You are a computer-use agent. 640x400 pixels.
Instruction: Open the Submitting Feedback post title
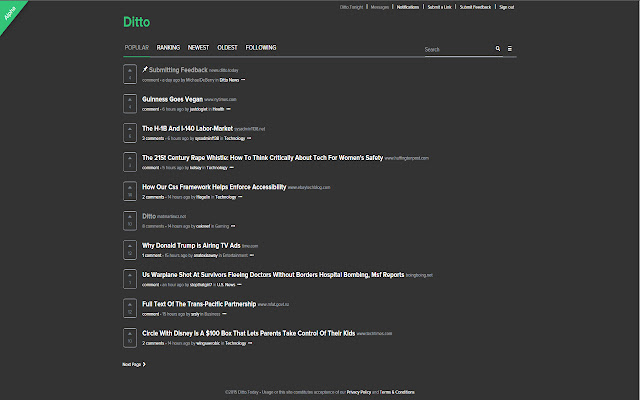[178, 70]
